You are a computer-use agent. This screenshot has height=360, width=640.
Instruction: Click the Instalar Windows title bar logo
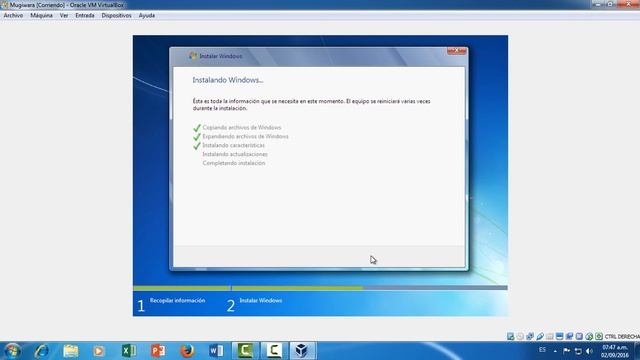point(193,56)
